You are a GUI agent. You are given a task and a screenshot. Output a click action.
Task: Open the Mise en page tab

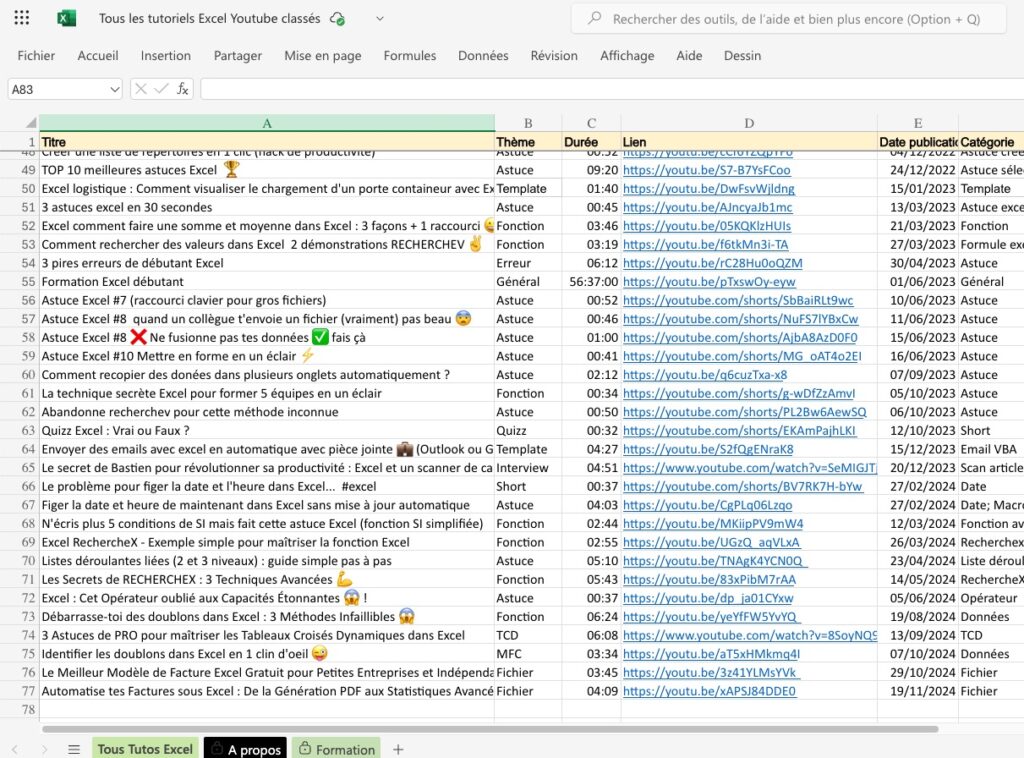[x=323, y=55]
